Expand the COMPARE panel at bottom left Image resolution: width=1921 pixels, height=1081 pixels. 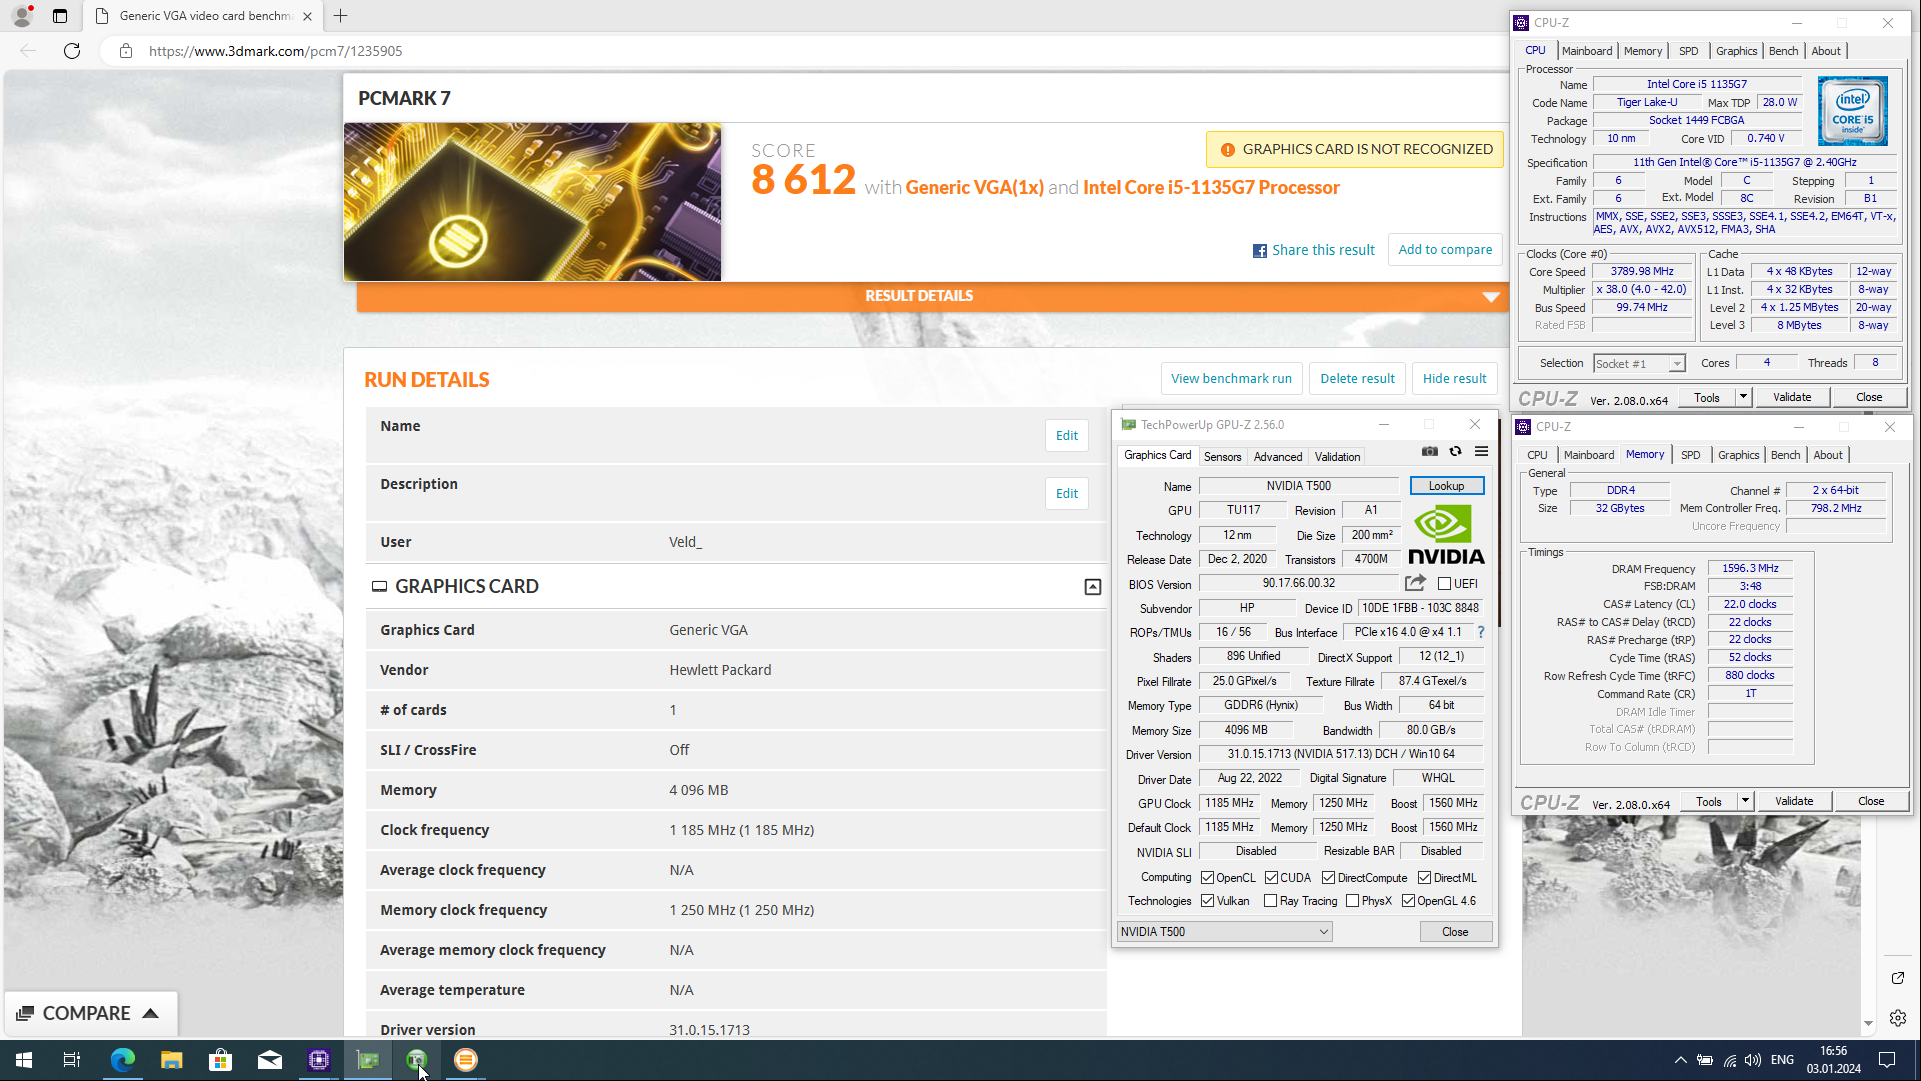point(91,1014)
